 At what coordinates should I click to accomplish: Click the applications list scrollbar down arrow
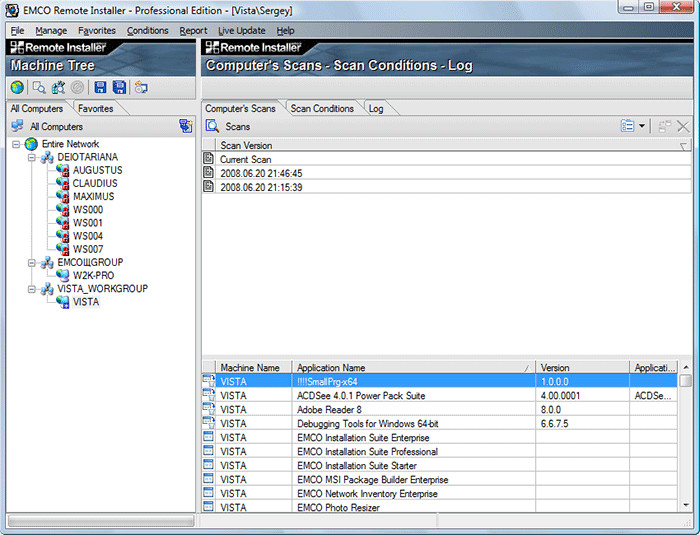click(686, 505)
